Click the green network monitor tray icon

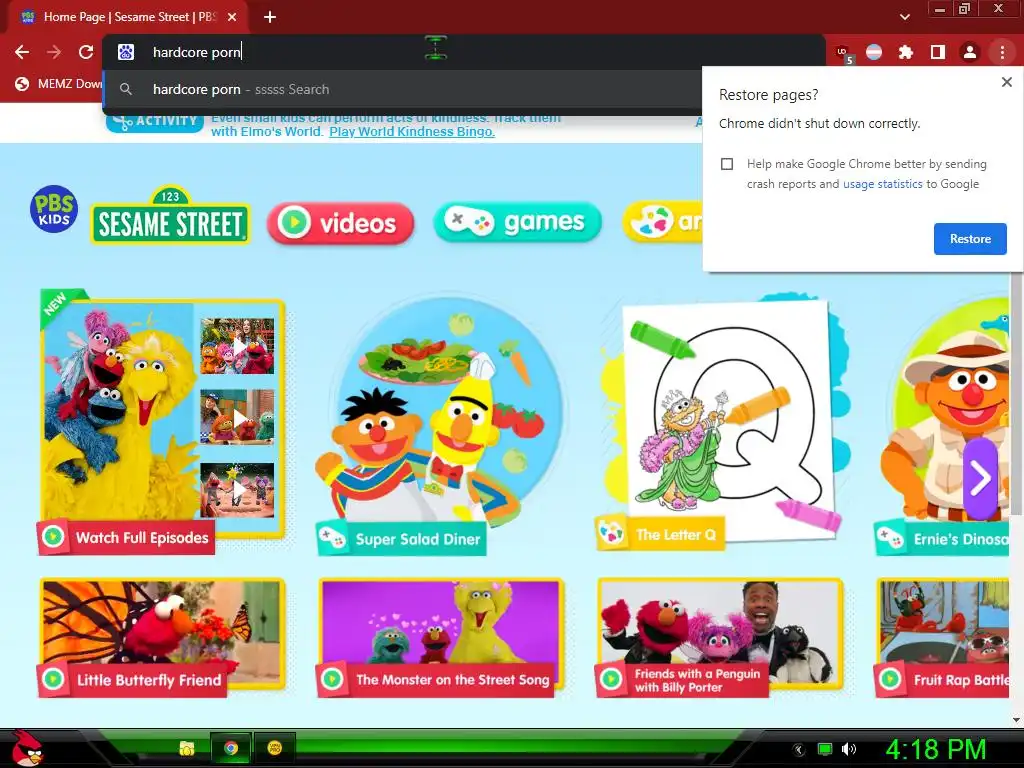(825, 749)
